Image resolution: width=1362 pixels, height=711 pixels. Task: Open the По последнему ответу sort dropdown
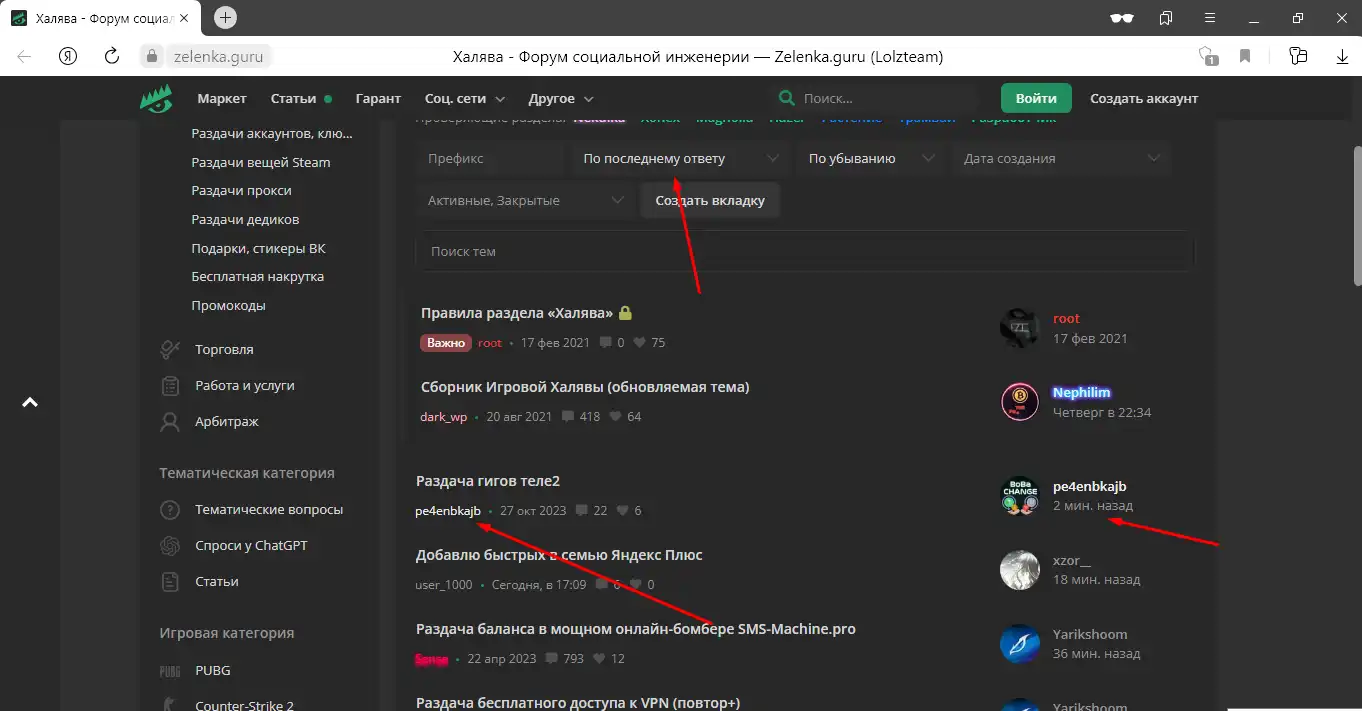680,158
